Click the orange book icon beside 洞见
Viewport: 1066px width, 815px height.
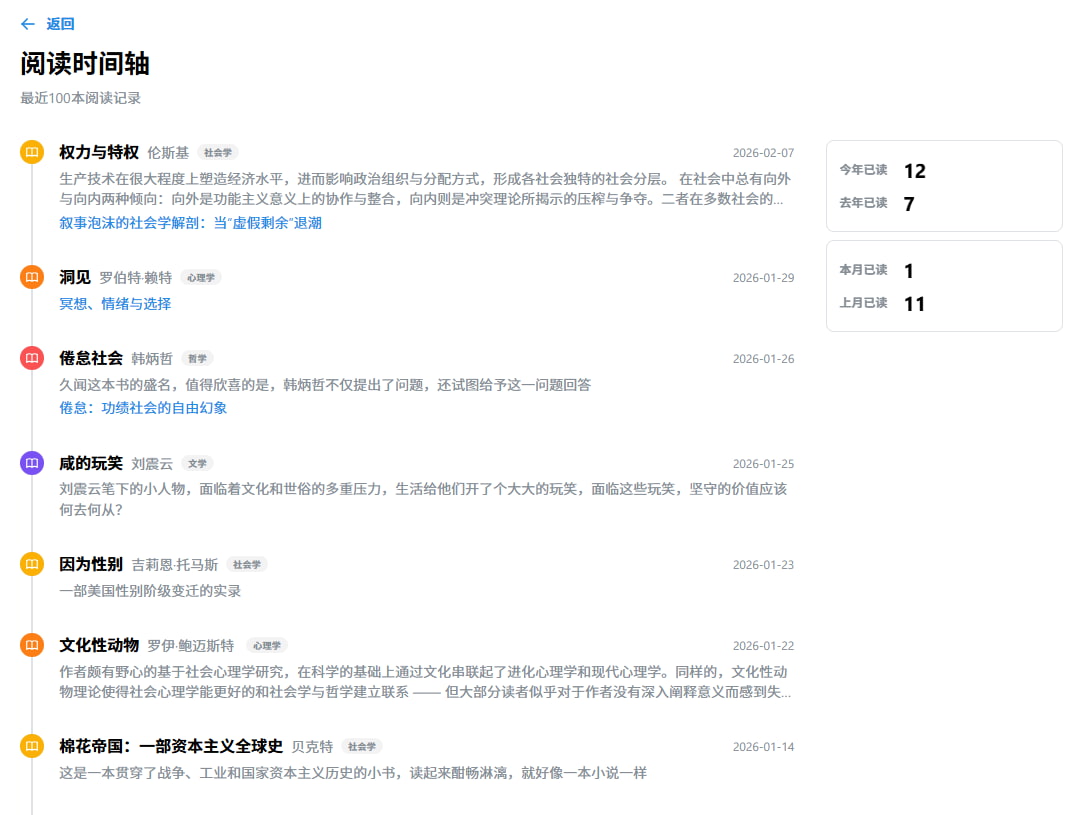pyautogui.click(x=32, y=277)
